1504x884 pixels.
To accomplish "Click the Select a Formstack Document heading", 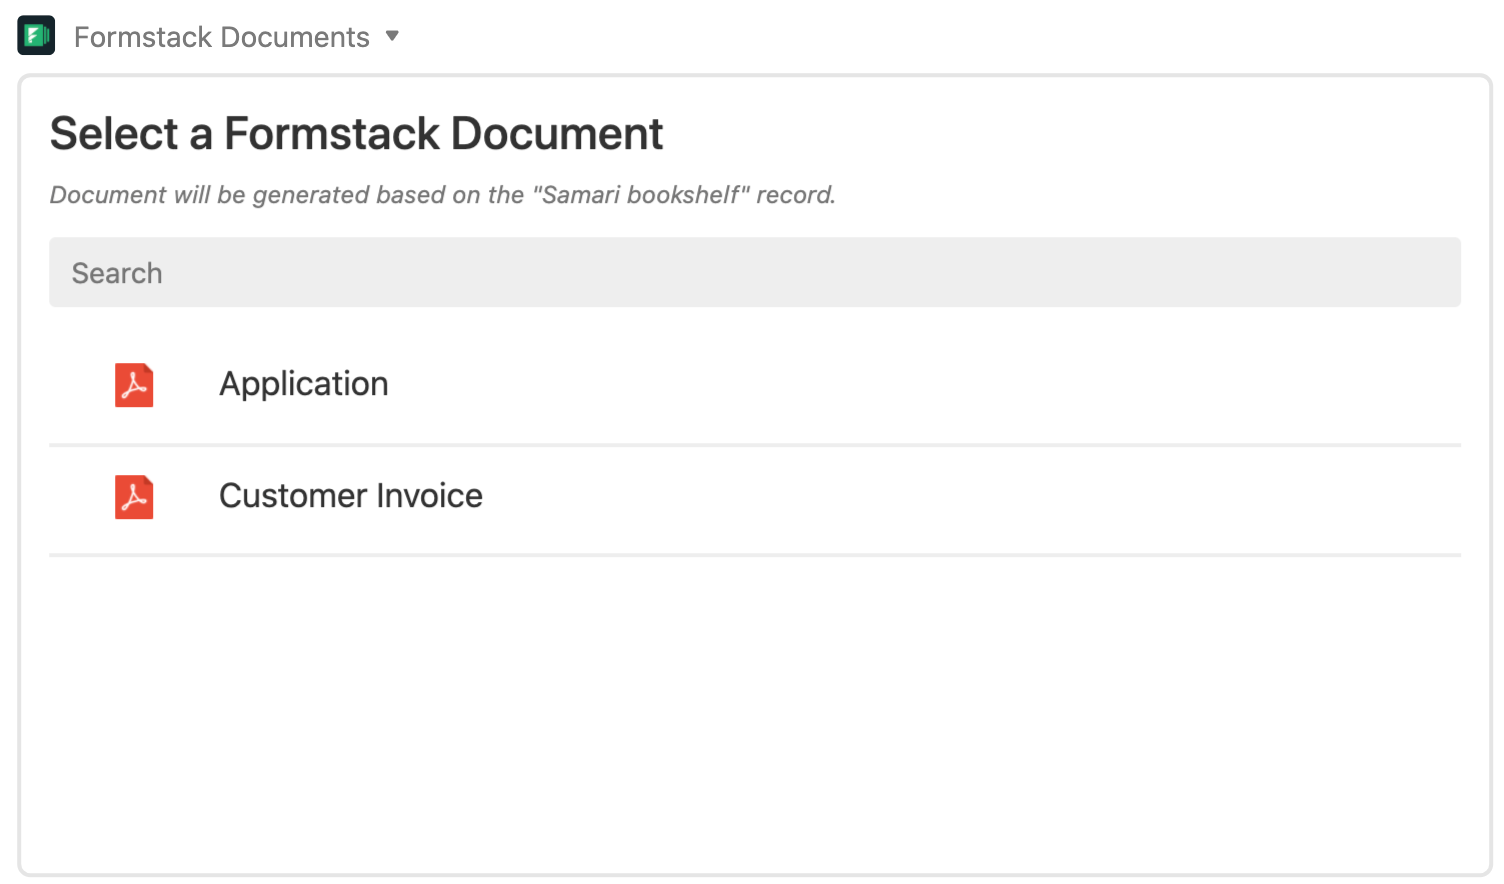I will click(x=356, y=134).
